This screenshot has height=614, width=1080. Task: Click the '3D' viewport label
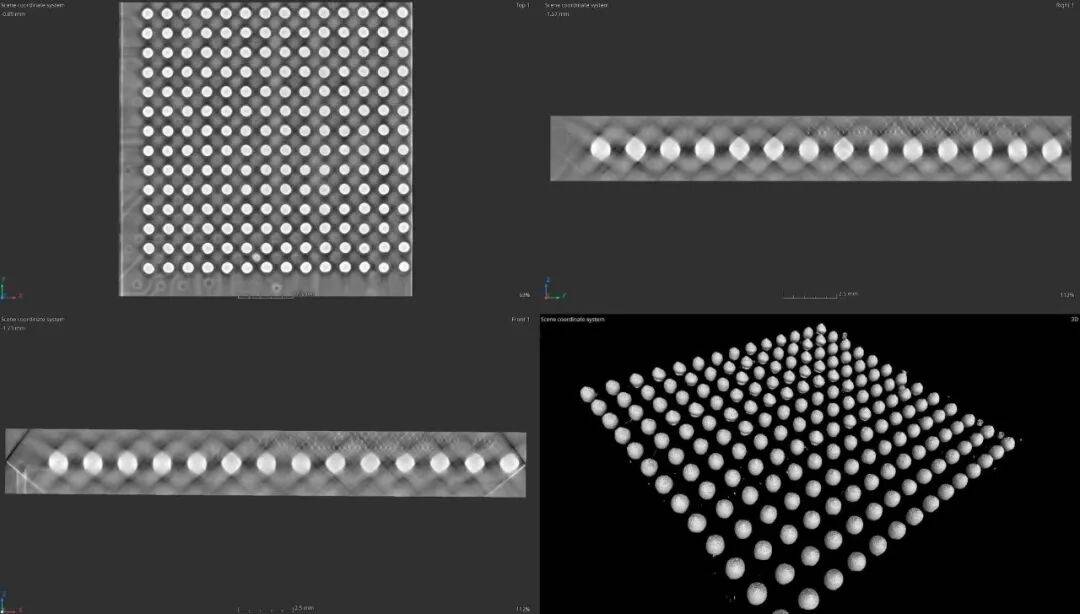coord(1074,319)
